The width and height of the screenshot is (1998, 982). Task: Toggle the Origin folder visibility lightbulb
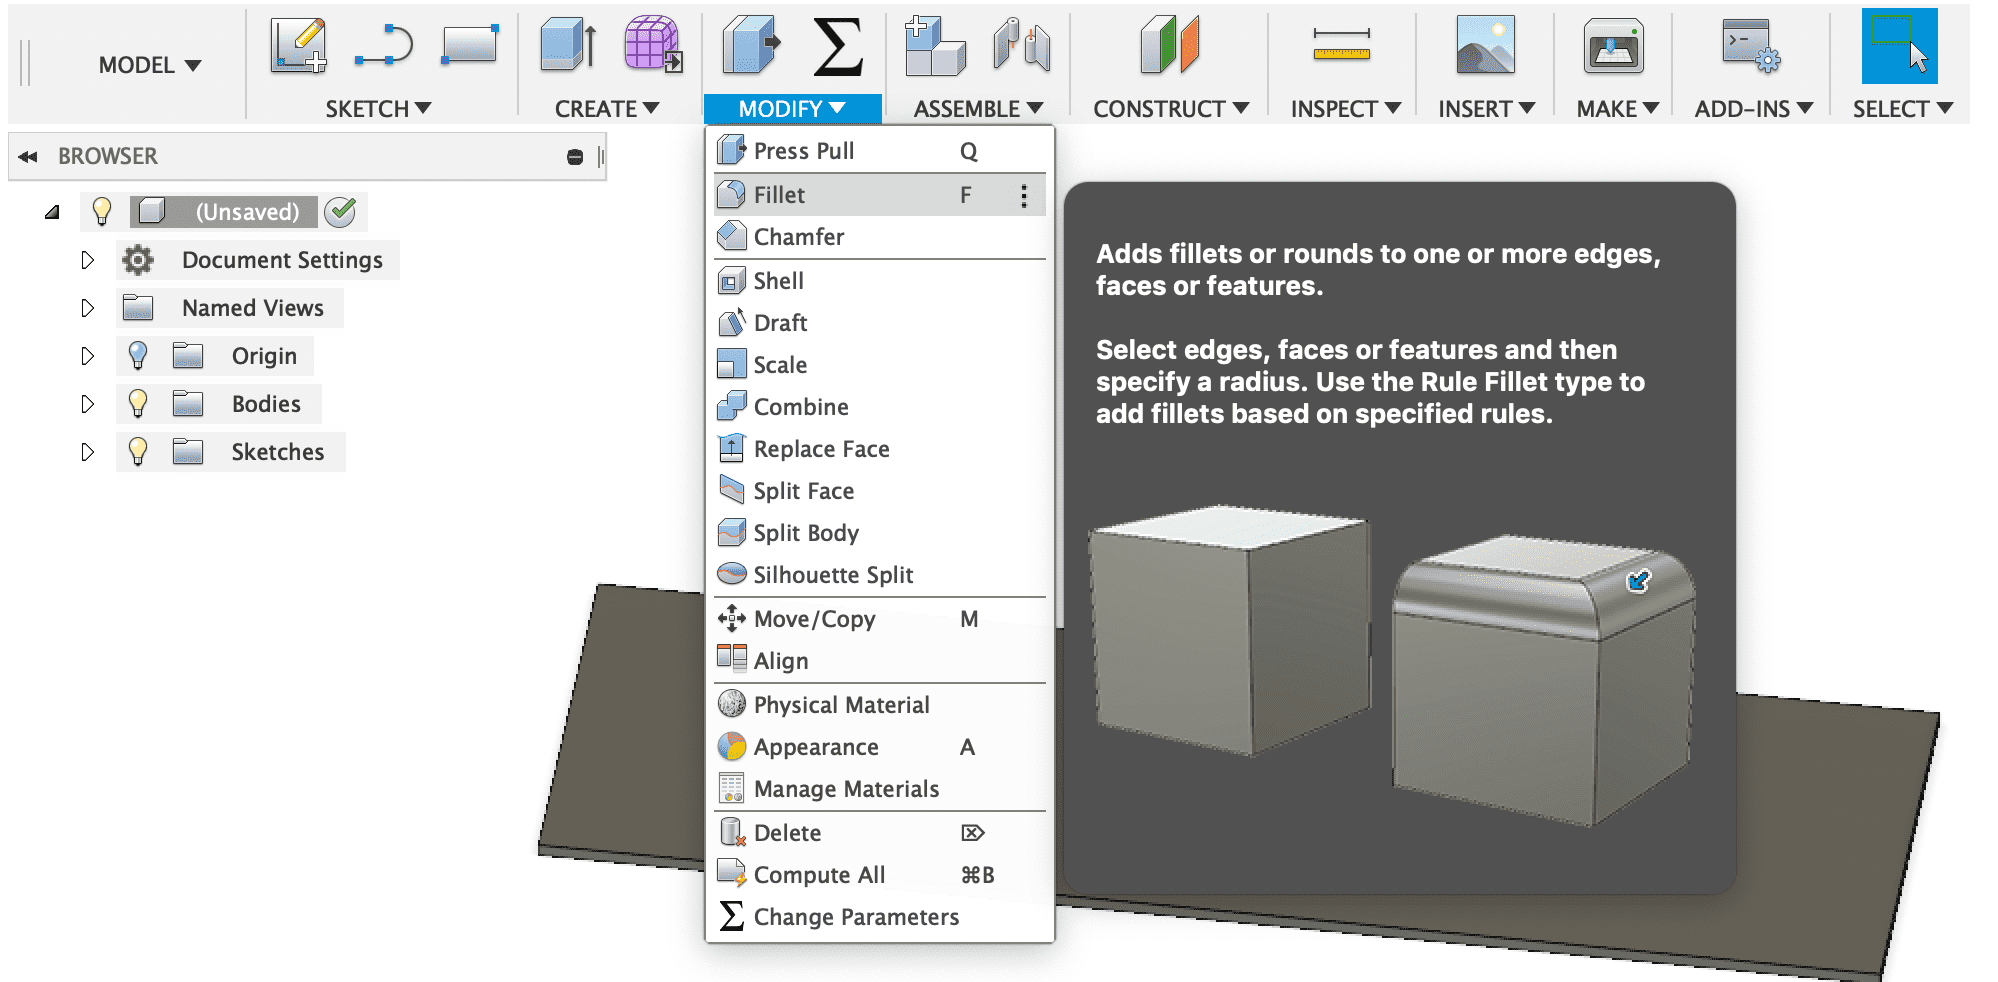coord(138,356)
